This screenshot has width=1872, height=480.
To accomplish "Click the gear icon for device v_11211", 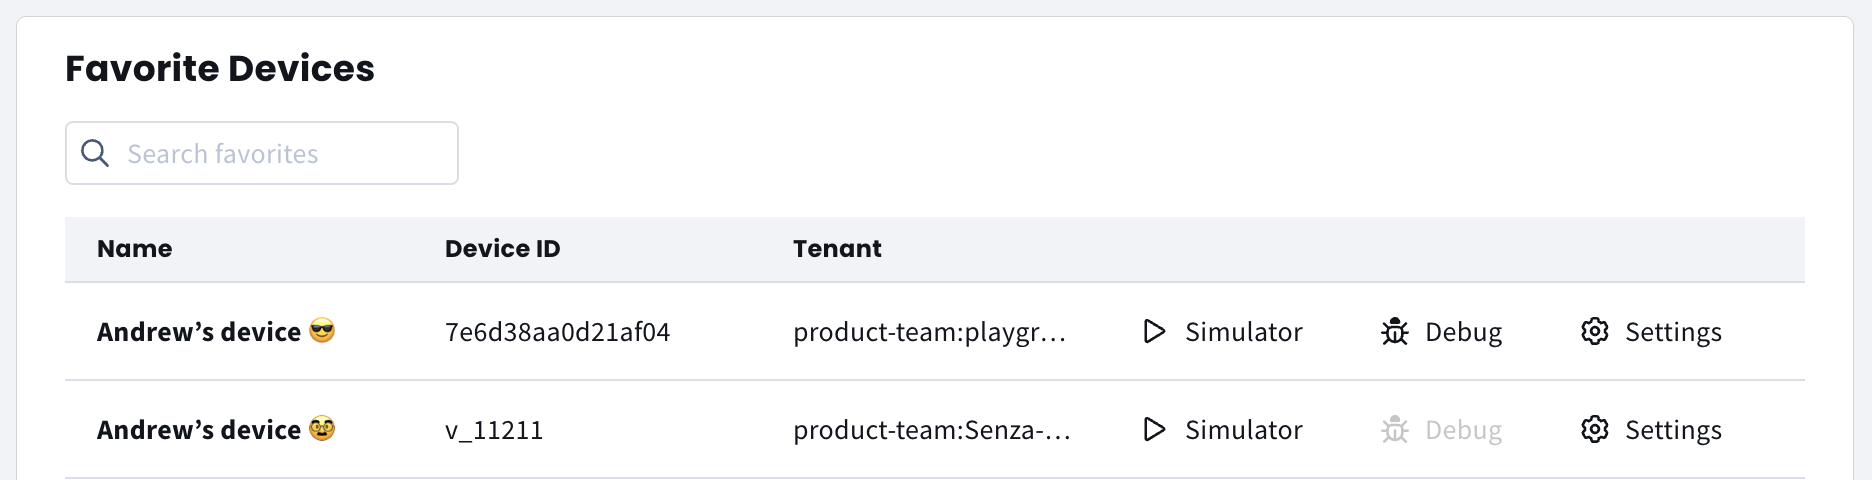I will coord(1594,429).
